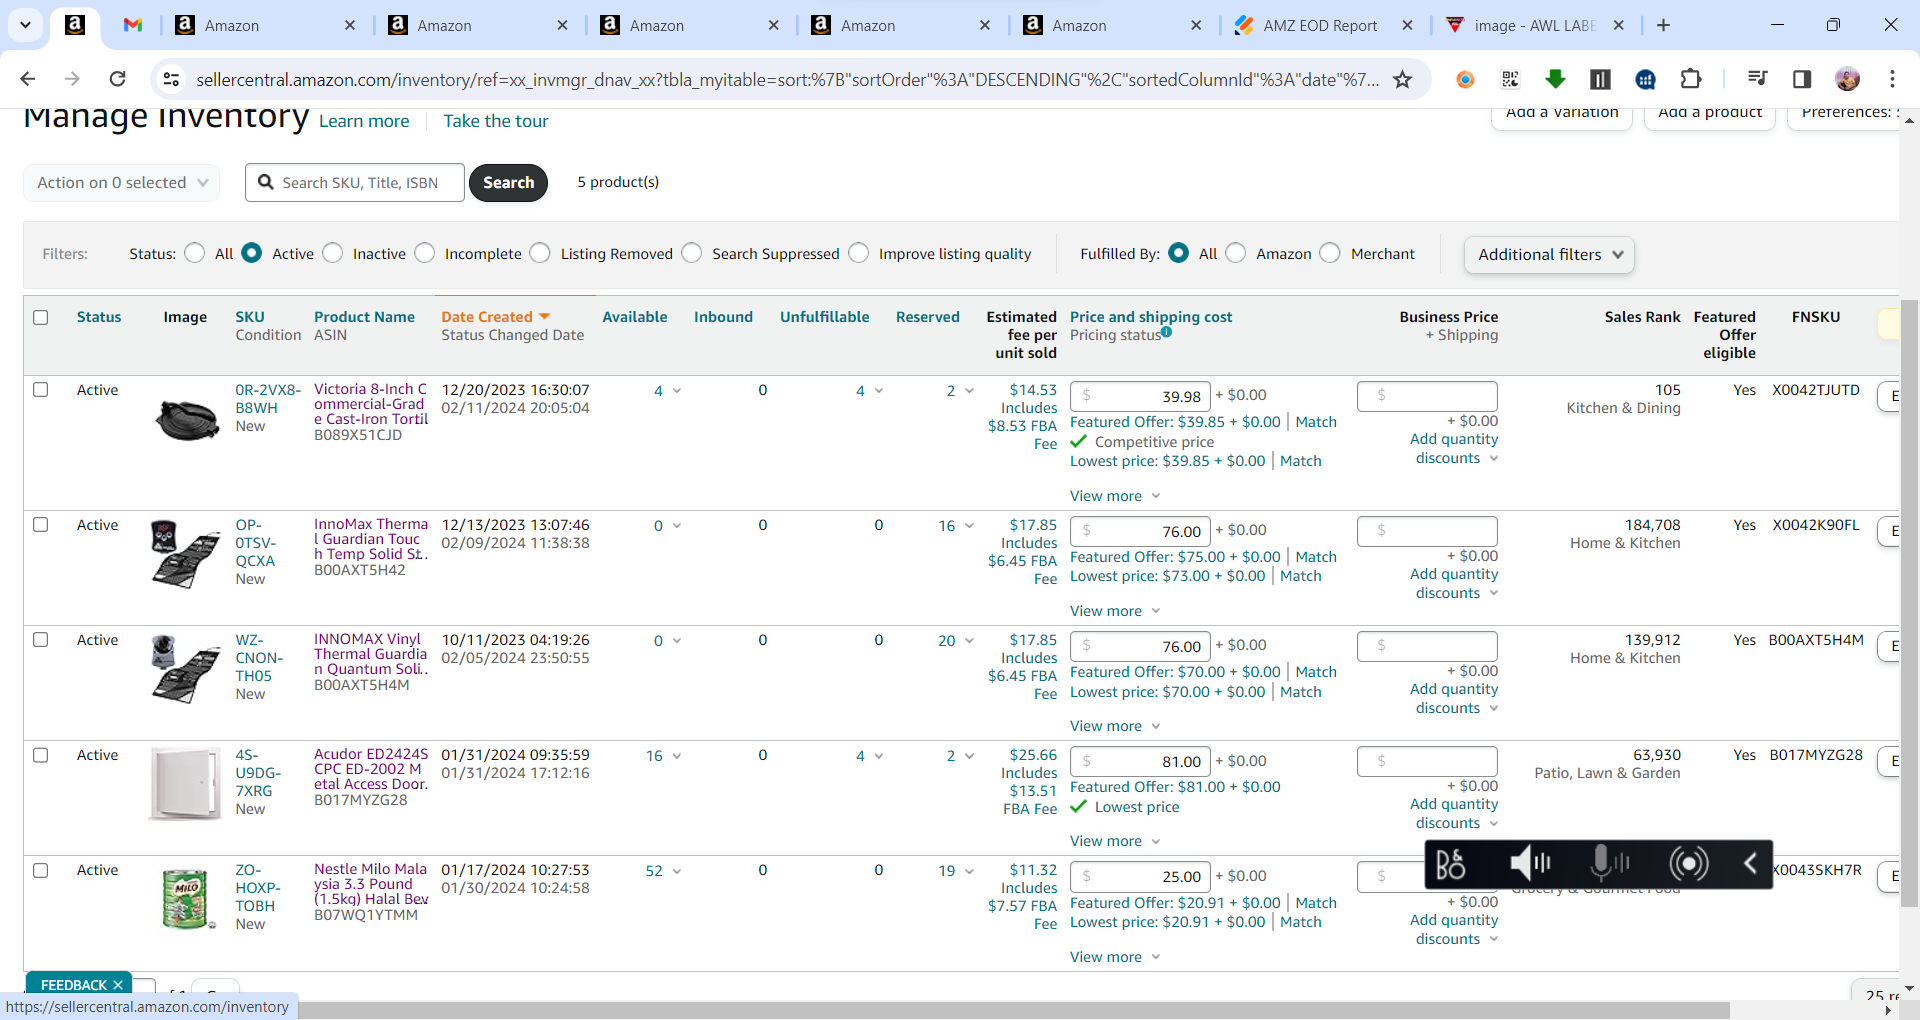Screen dimensions: 1920x1020
Task: Select the checkbox for SKU OP-0TSV-QCXA
Action: (41, 525)
